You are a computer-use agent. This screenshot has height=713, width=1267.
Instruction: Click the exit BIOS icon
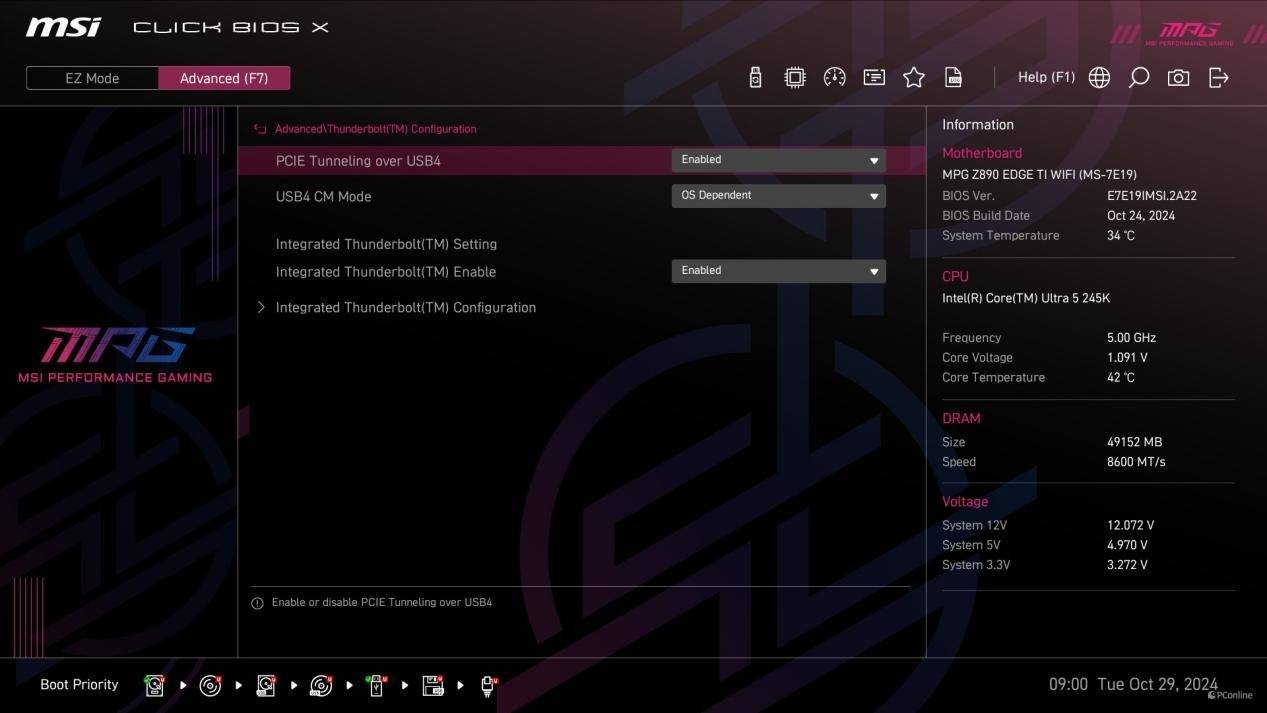click(x=1218, y=78)
